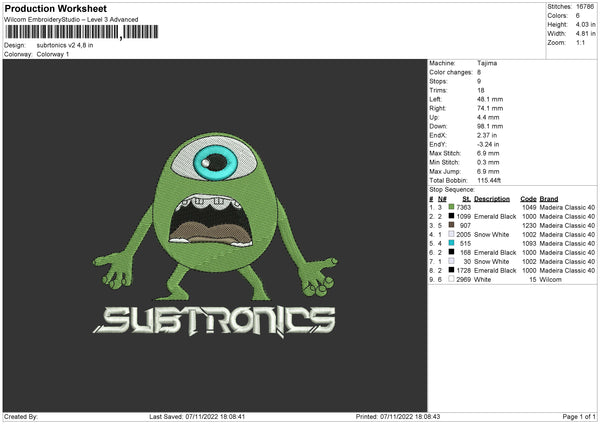Click the cyan swatch beside stitch count 515
The image size is (600, 424).
pyautogui.click(x=451, y=243)
